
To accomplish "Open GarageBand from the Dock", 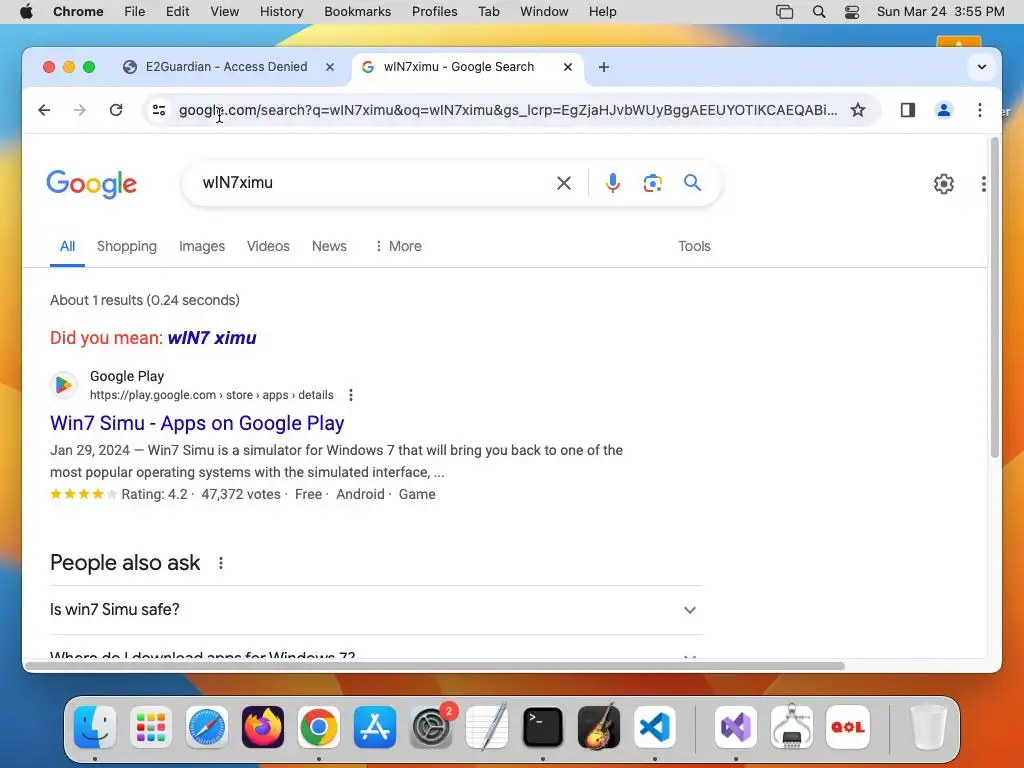I will click(x=599, y=727).
